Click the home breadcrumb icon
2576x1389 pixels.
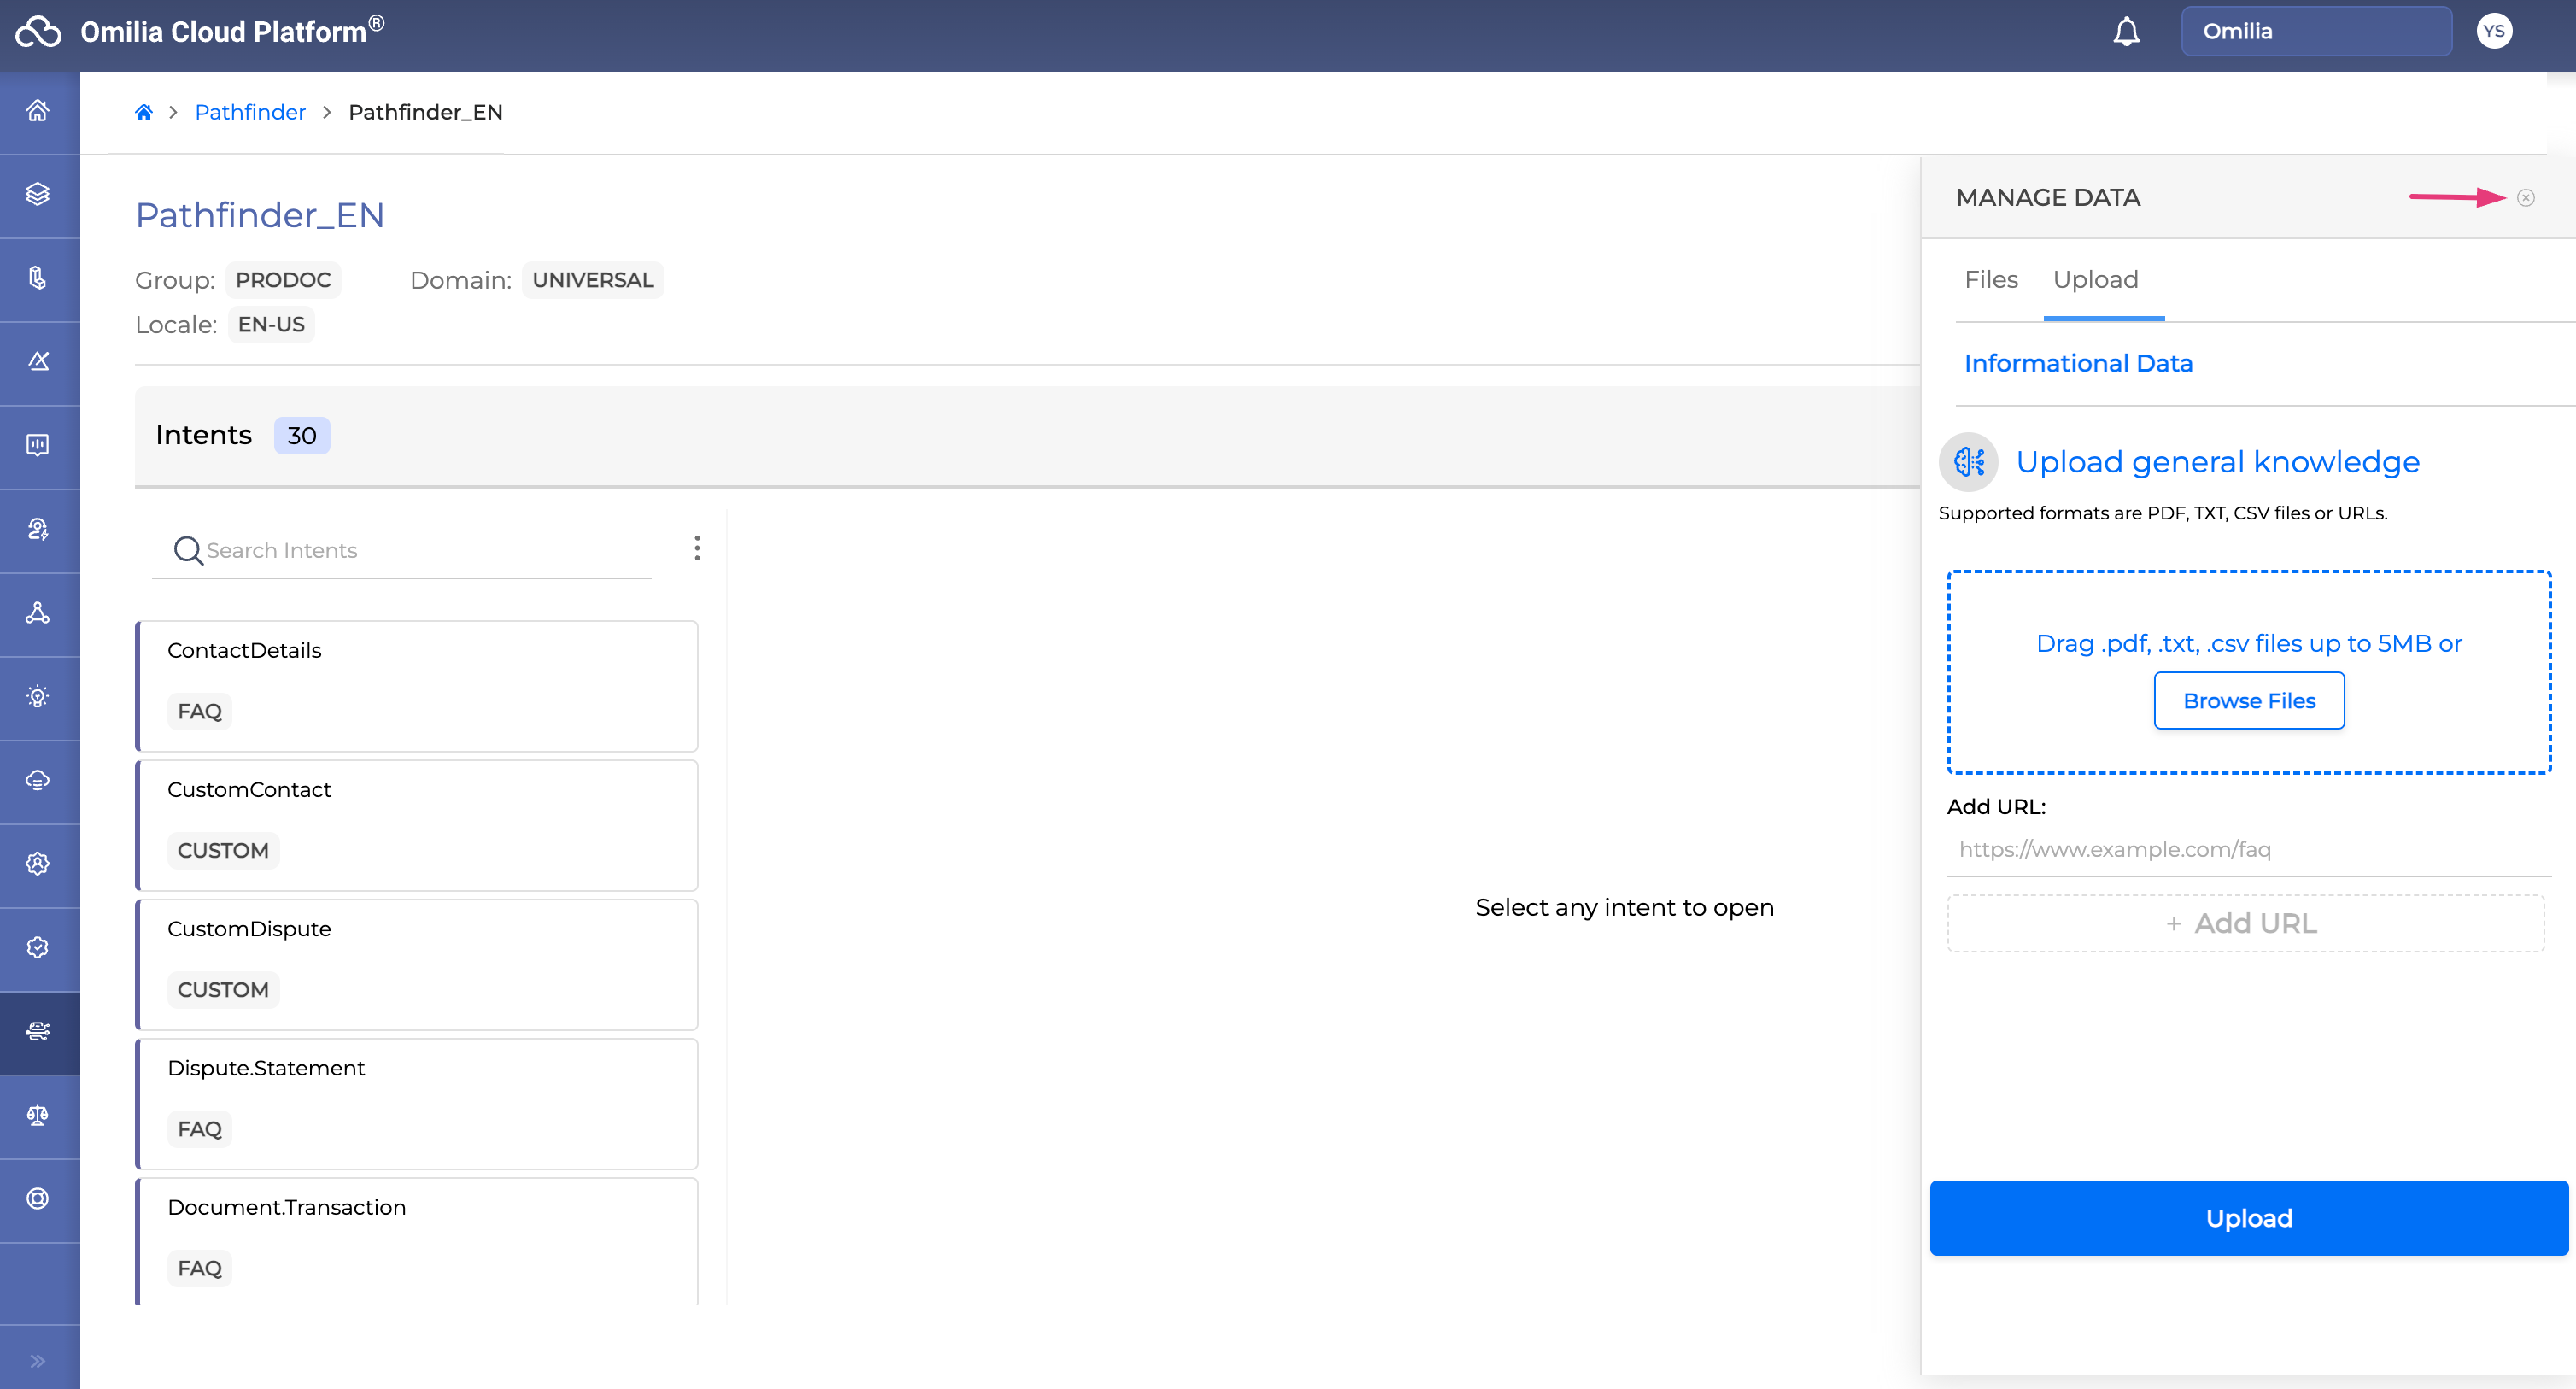click(x=144, y=112)
